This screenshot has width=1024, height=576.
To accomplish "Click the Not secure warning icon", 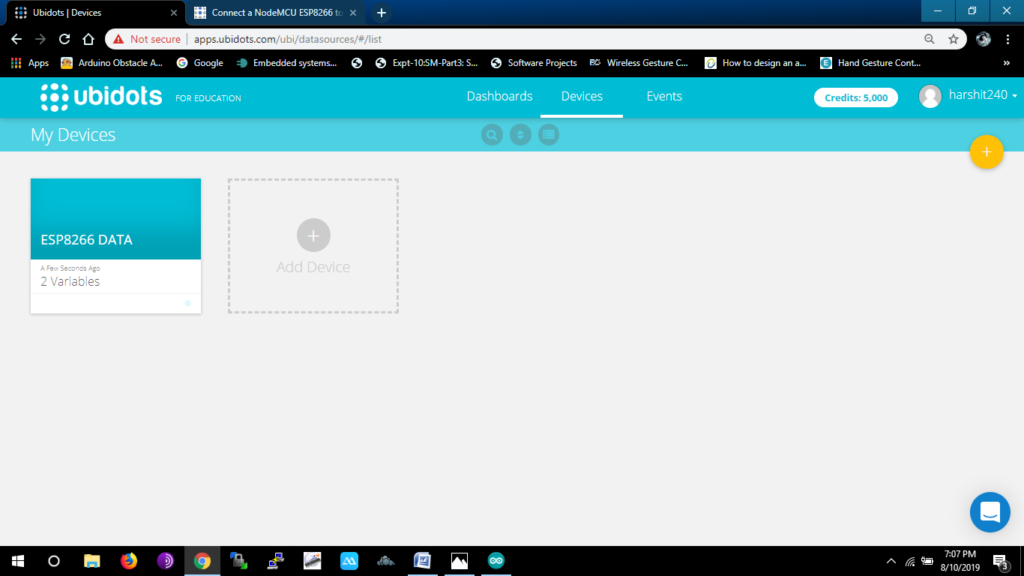I will 118,39.
